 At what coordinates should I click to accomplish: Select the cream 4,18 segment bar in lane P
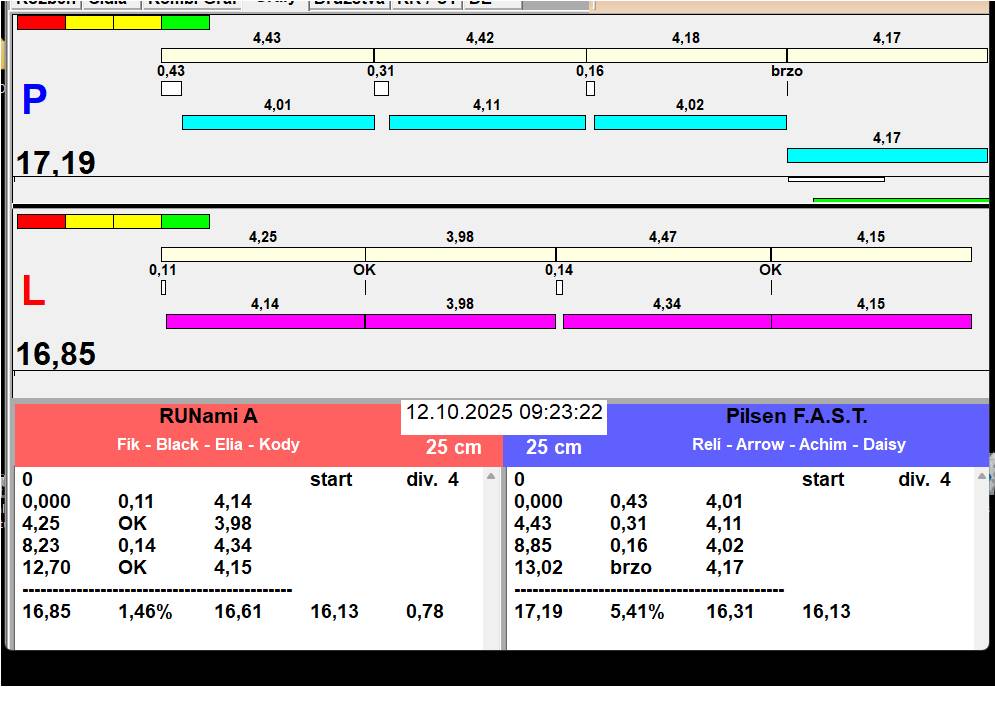tap(687, 55)
